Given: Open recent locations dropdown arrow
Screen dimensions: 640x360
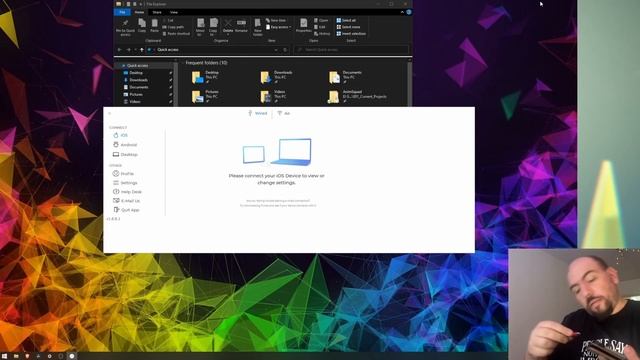Looking at the screenshot, I should coord(135,50).
